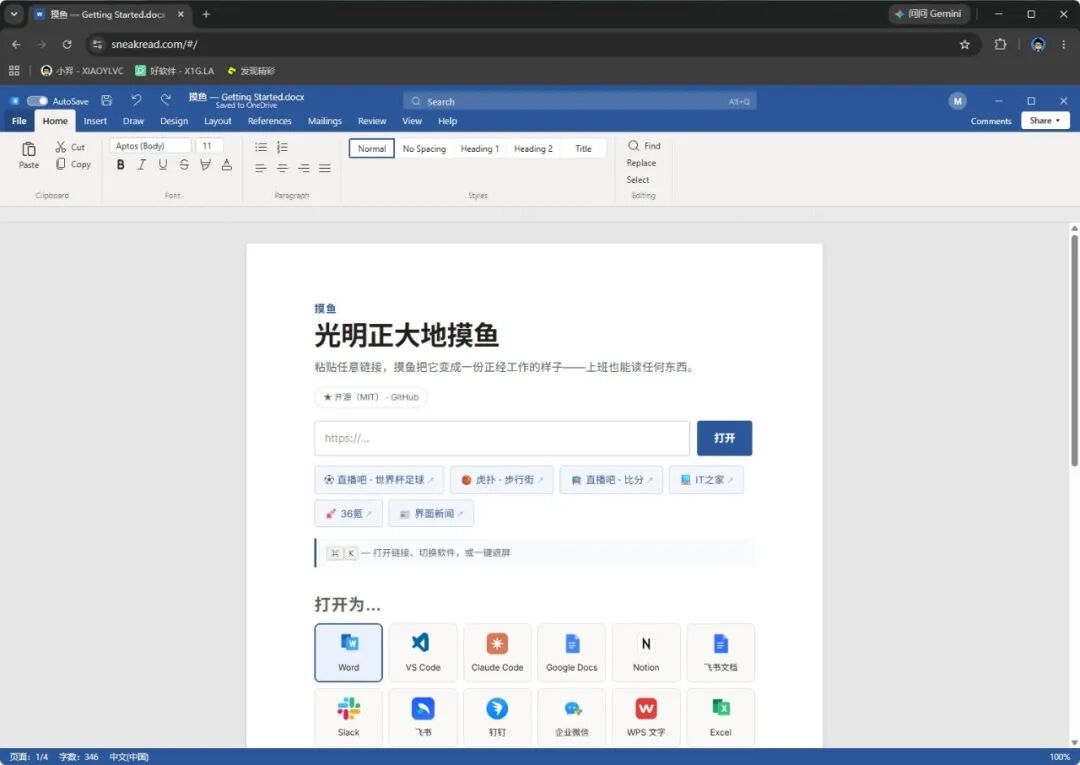This screenshot has width=1080, height=765.
Task: Open the Share dropdown button
Action: (x=1045, y=120)
